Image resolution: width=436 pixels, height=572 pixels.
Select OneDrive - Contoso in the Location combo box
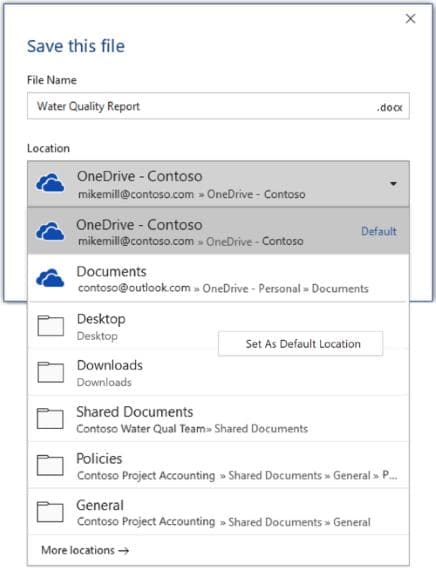pos(218,184)
